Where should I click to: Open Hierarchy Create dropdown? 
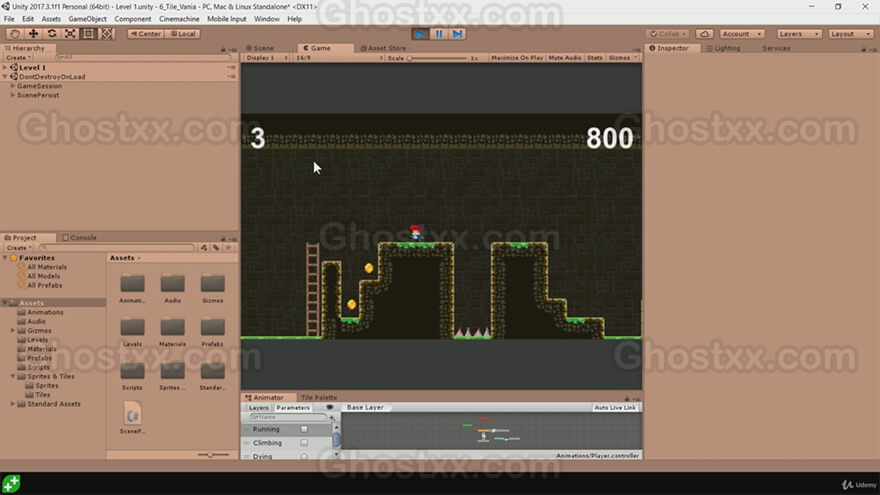(18, 58)
